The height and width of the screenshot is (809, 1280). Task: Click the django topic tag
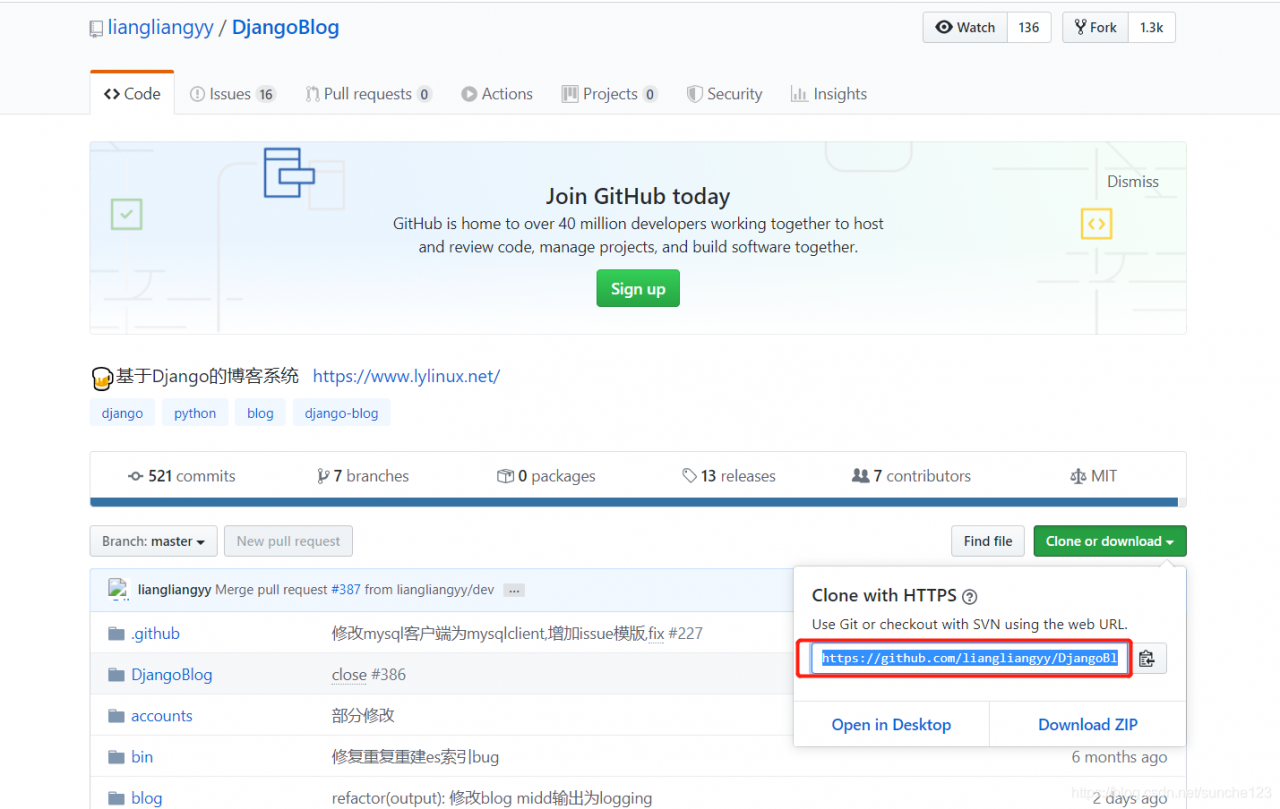point(123,413)
